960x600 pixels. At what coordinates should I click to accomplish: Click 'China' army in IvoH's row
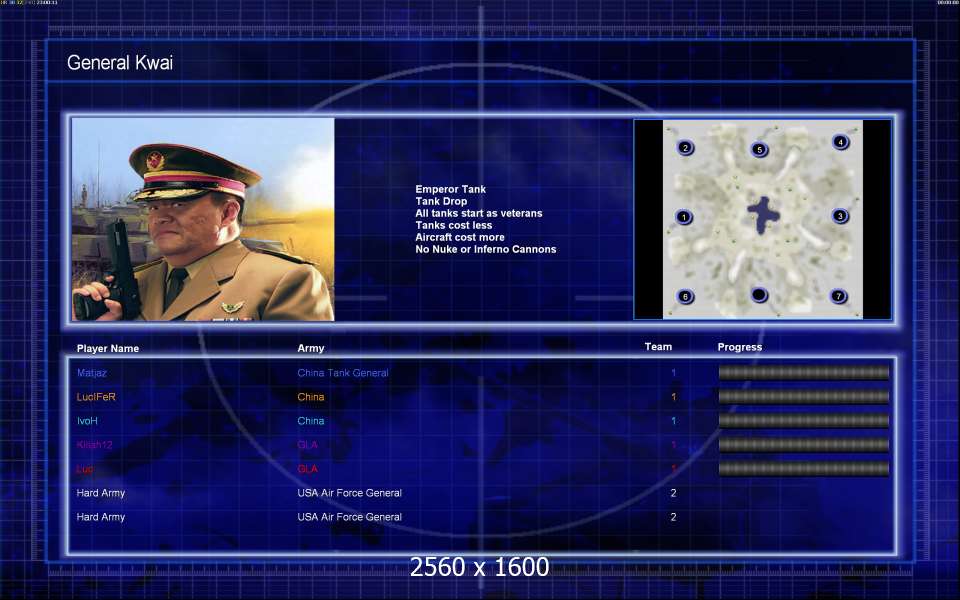tap(311, 421)
